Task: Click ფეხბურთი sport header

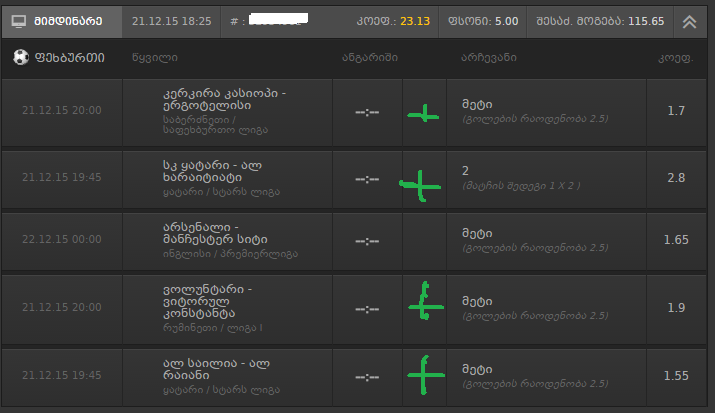Action: point(69,58)
